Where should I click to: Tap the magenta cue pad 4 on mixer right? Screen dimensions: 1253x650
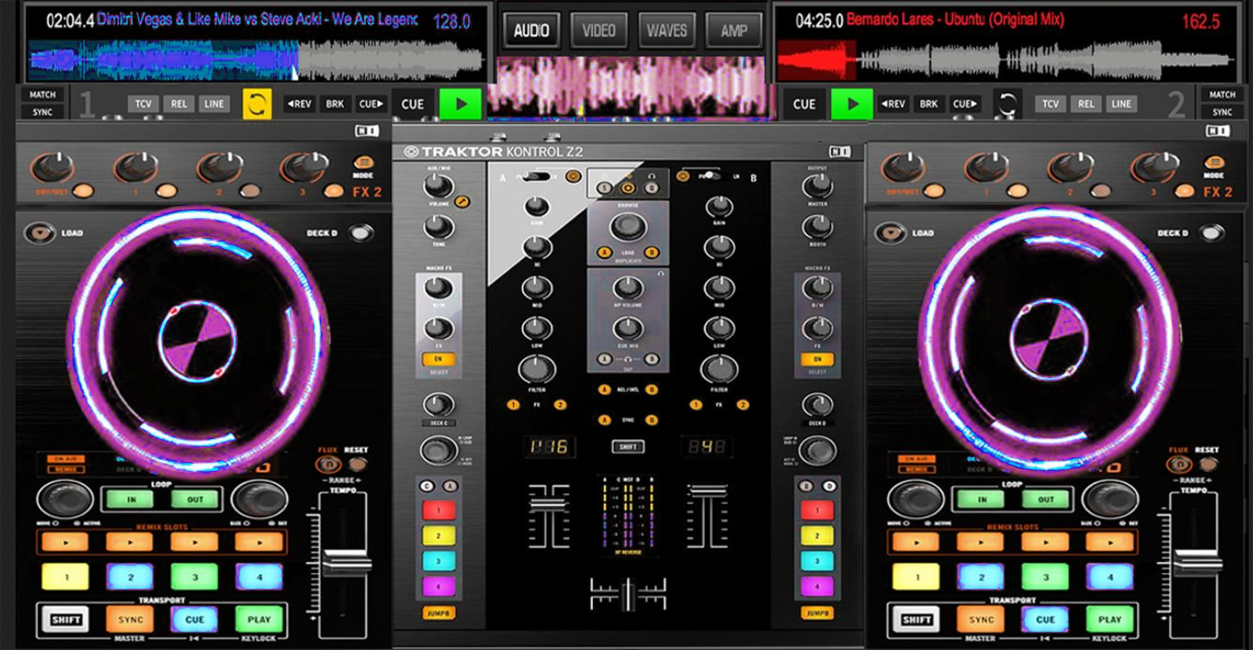coord(817,587)
